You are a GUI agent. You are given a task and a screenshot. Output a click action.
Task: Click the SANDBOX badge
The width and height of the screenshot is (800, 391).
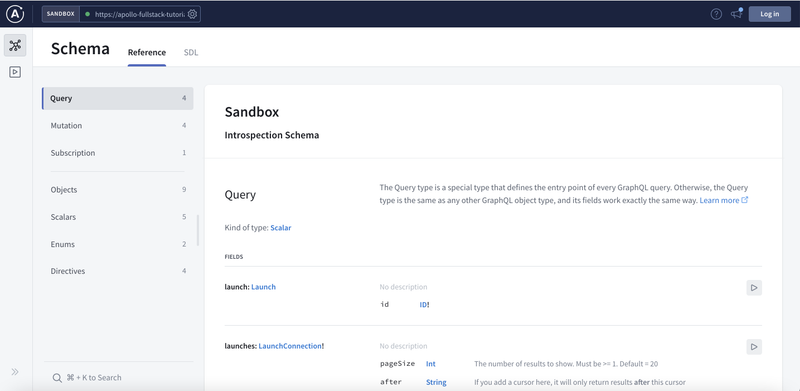61,14
